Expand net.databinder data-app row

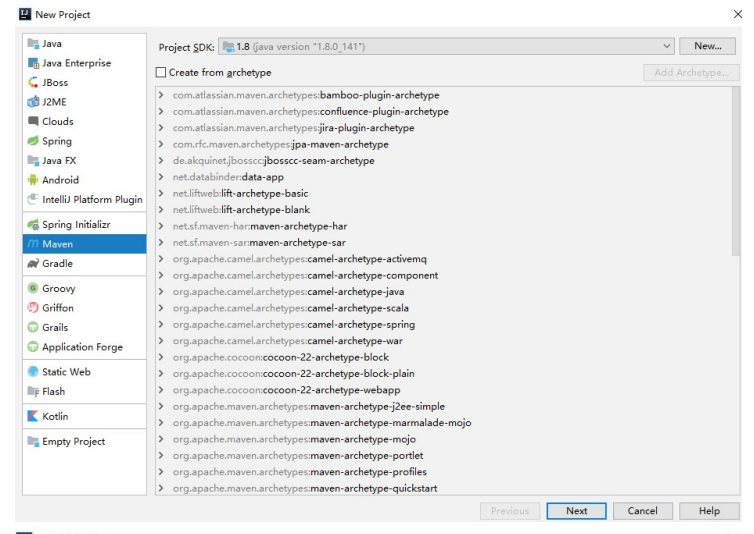point(162,177)
